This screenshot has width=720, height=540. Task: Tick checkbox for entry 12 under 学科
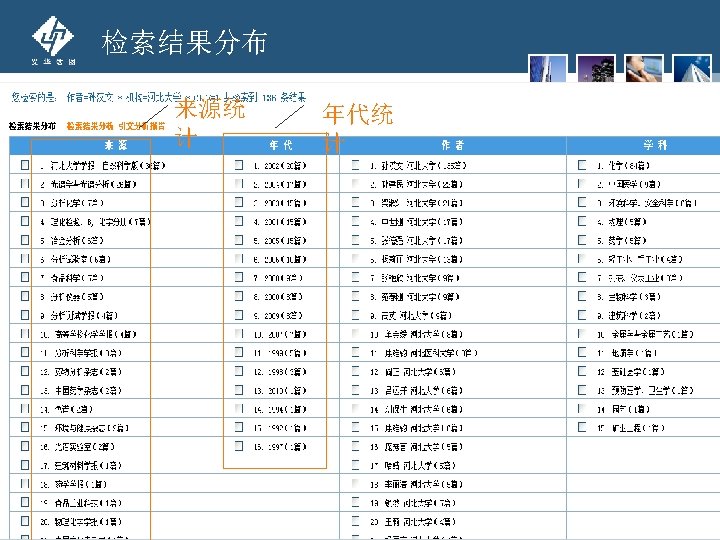click(582, 371)
